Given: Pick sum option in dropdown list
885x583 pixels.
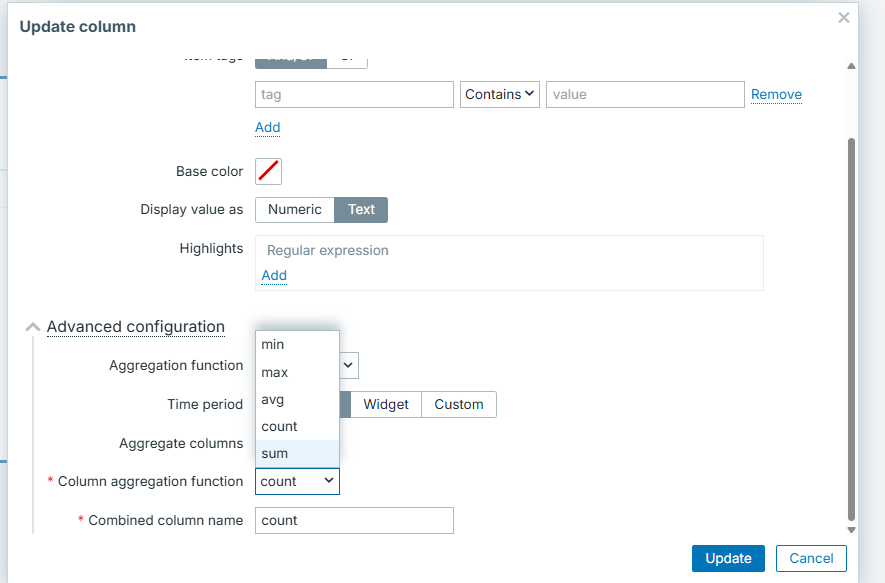Looking at the screenshot, I should click(296, 453).
